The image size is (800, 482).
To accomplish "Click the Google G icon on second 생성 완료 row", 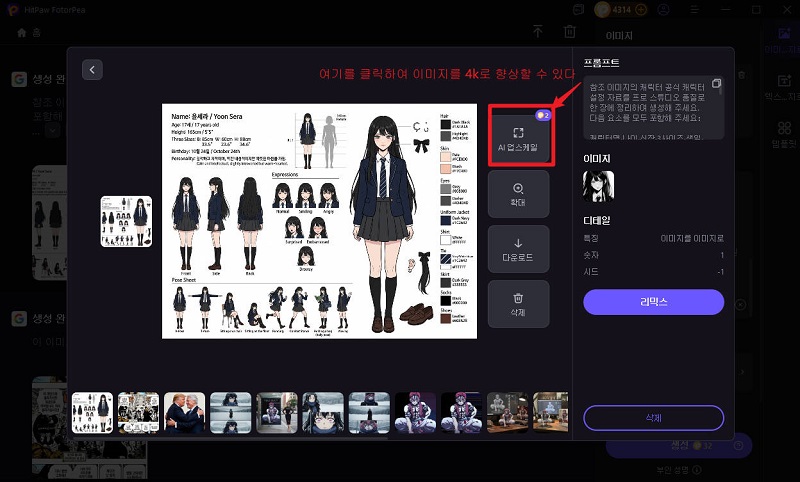I will [x=19, y=319].
